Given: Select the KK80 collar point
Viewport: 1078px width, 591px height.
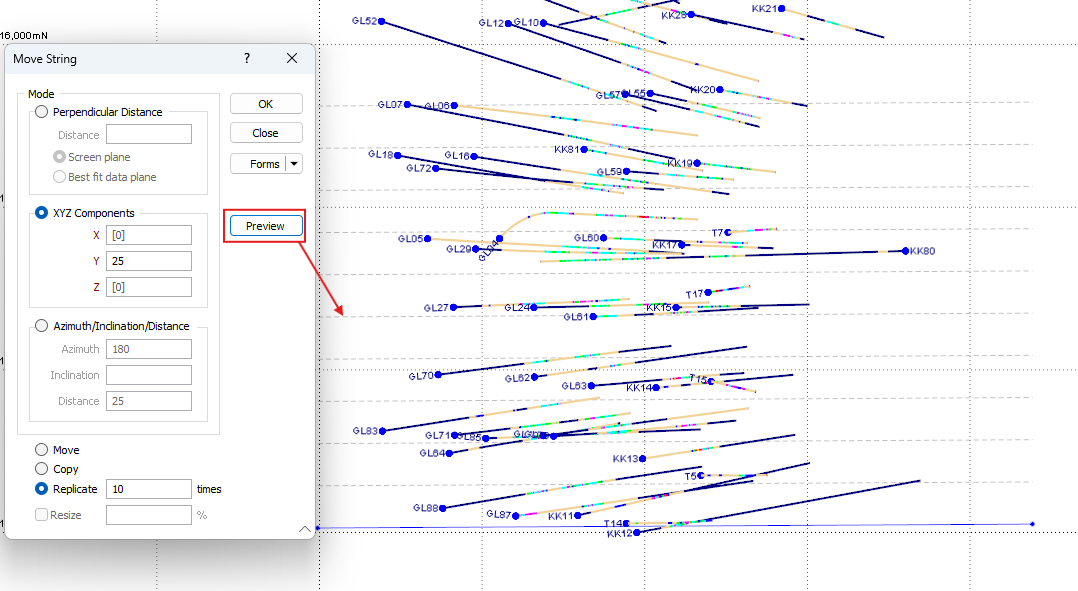Looking at the screenshot, I should coord(905,251).
